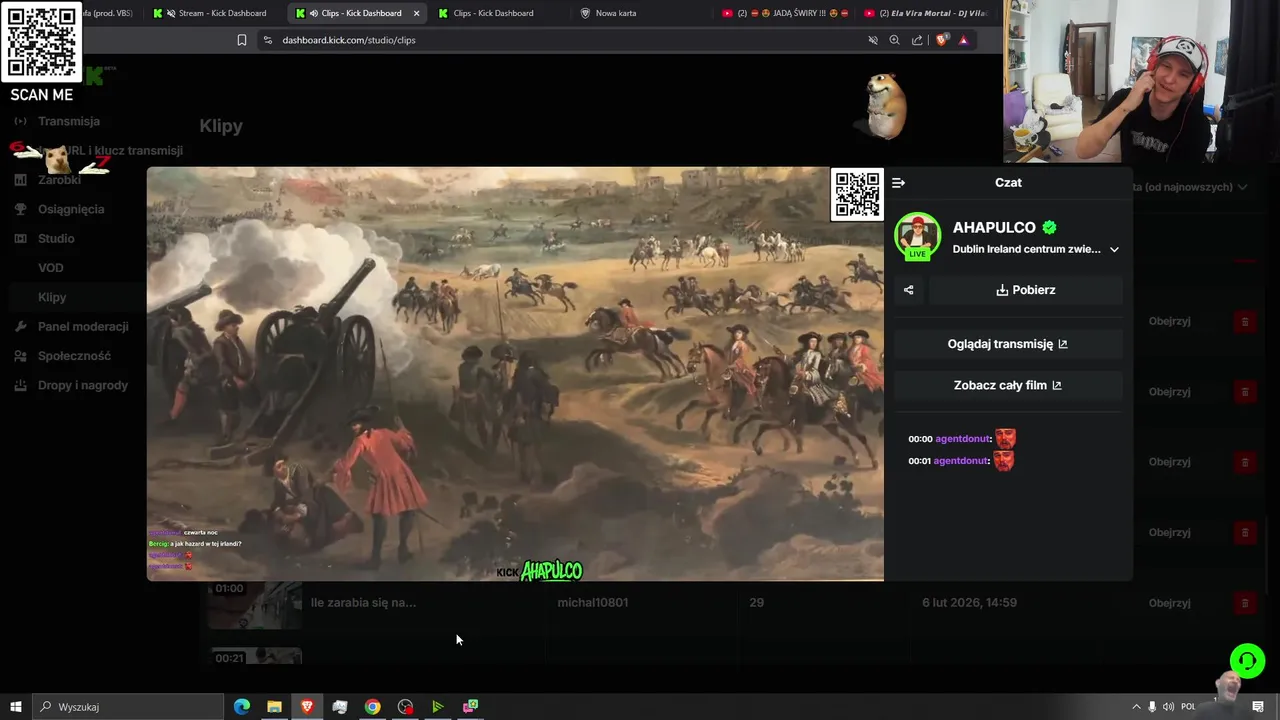The height and width of the screenshot is (720, 1280).
Task: Select the agentdonut message at 00:00
Action: coord(962,439)
